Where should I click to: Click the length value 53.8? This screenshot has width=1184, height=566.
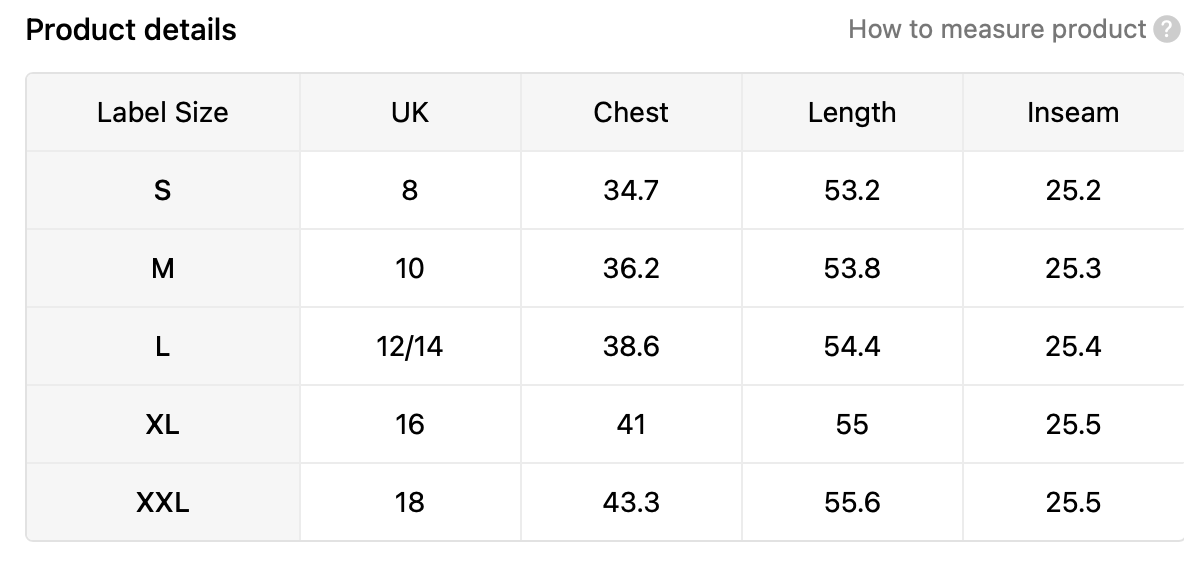click(852, 268)
